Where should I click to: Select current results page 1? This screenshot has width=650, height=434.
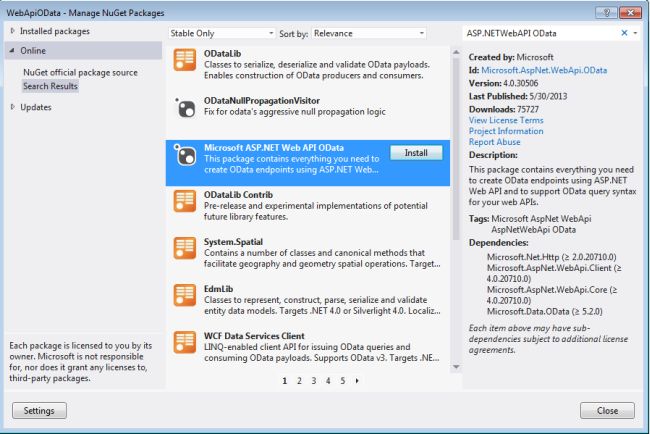[x=284, y=381]
